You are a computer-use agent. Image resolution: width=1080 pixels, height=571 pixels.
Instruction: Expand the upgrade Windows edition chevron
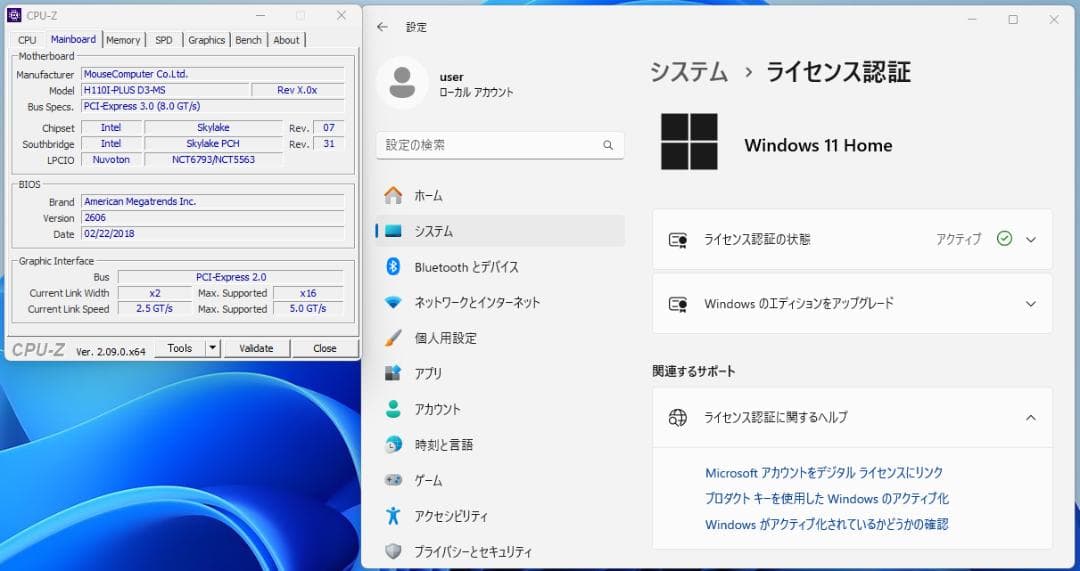coord(1030,304)
